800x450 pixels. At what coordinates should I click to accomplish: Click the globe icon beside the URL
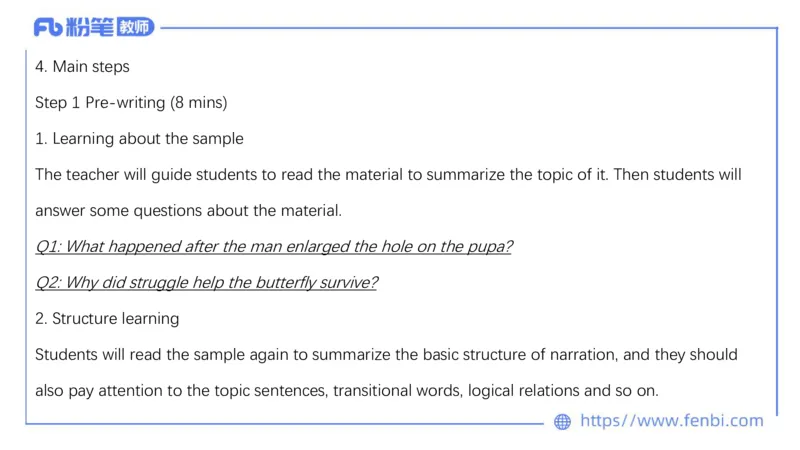point(563,422)
